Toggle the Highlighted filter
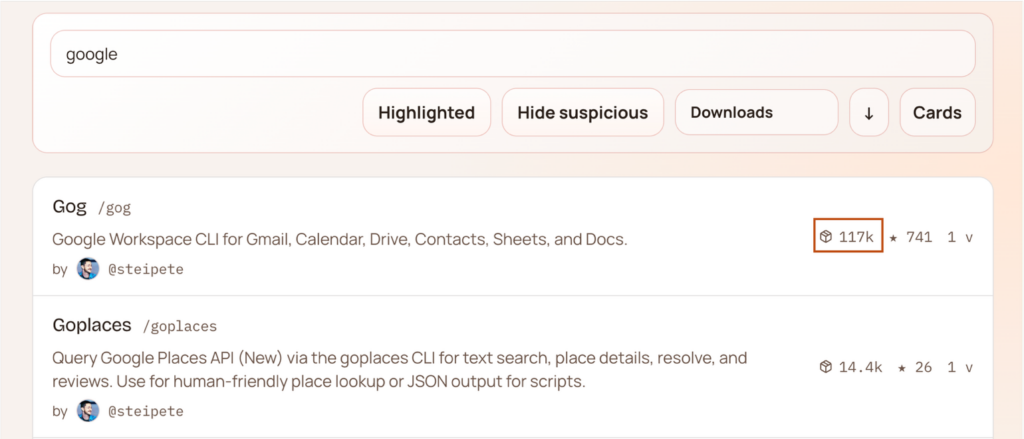 [426, 113]
